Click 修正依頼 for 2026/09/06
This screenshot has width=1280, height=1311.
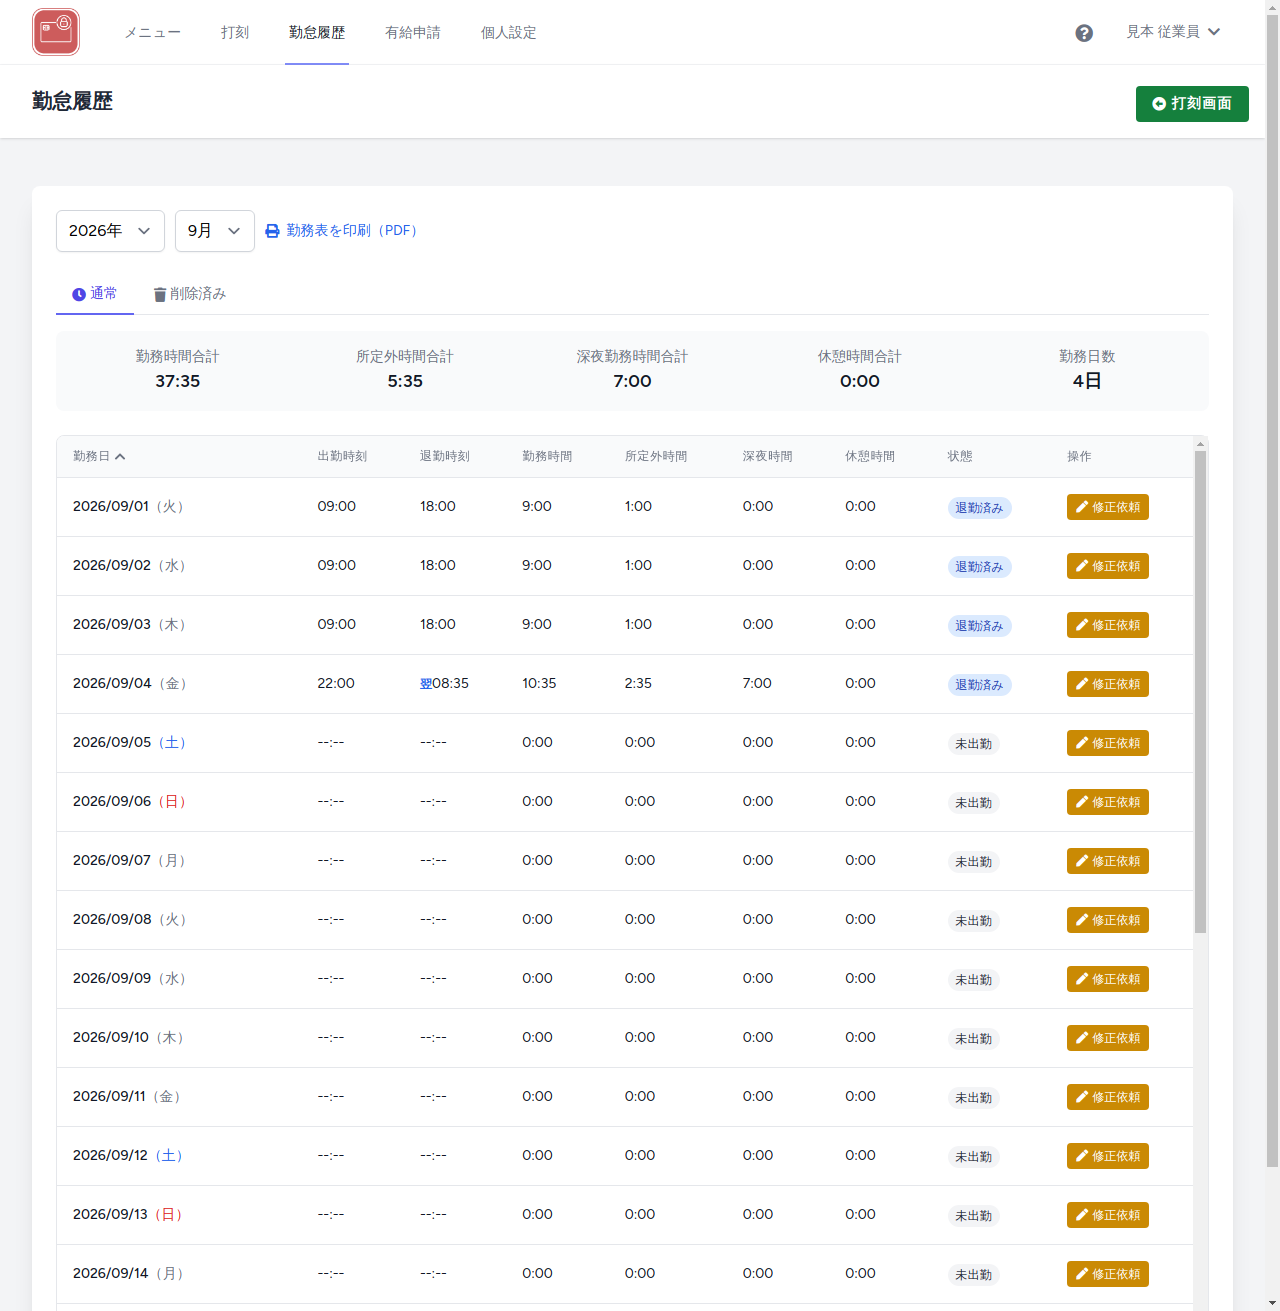click(1108, 802)
